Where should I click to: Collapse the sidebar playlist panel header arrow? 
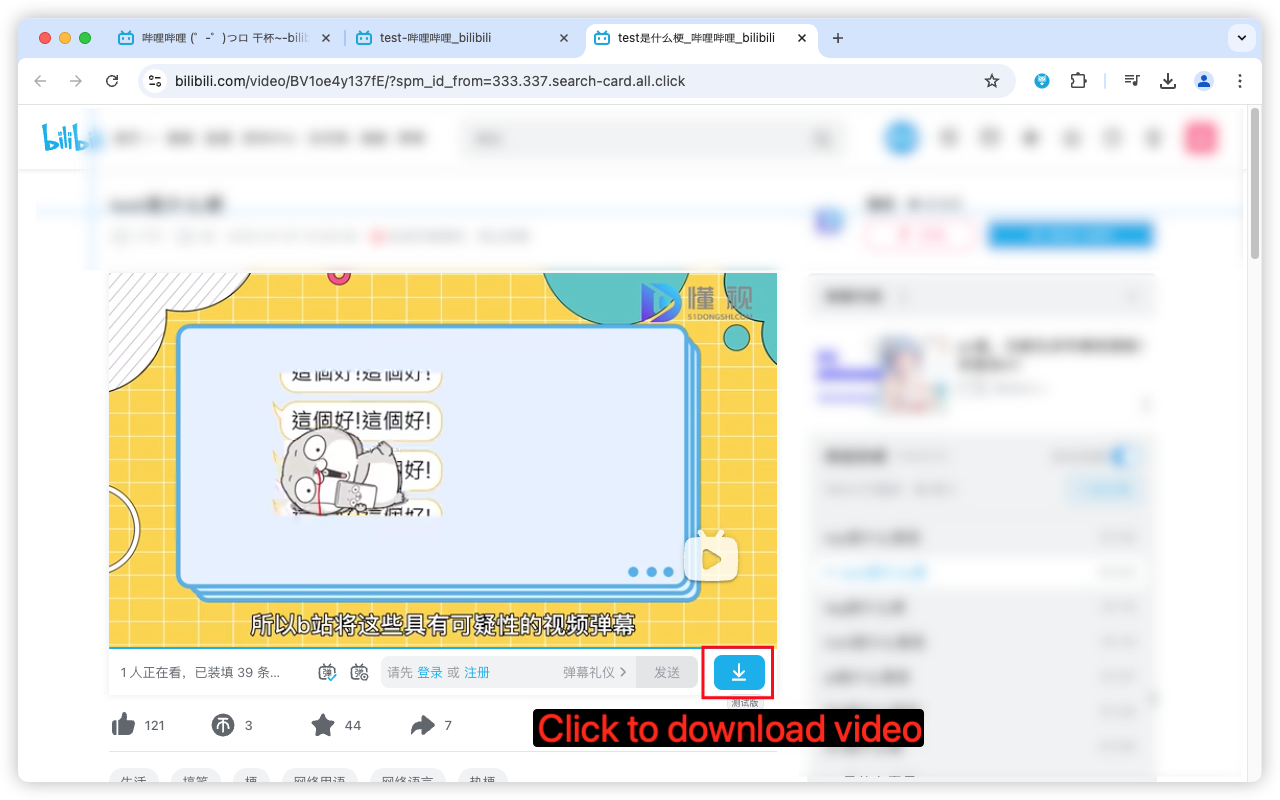click(1131, 296)
